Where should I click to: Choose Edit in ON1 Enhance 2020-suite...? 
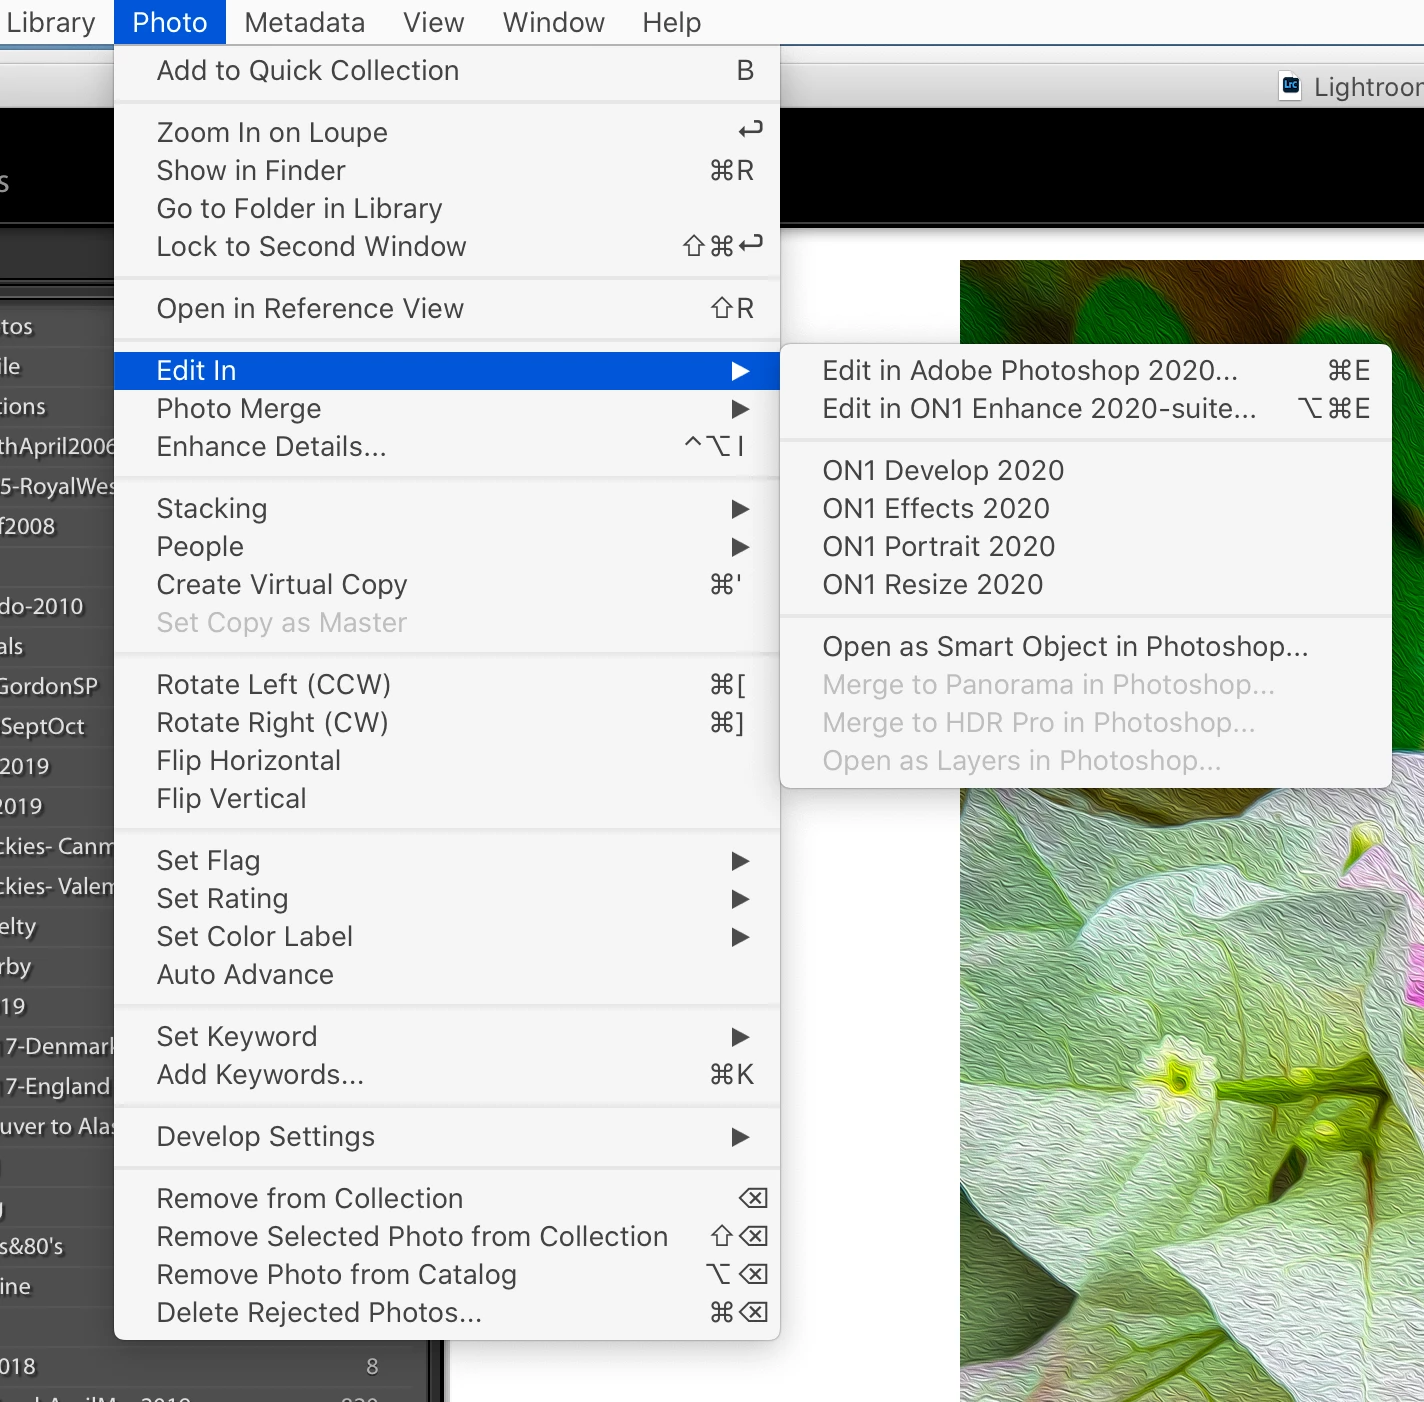1086,409
